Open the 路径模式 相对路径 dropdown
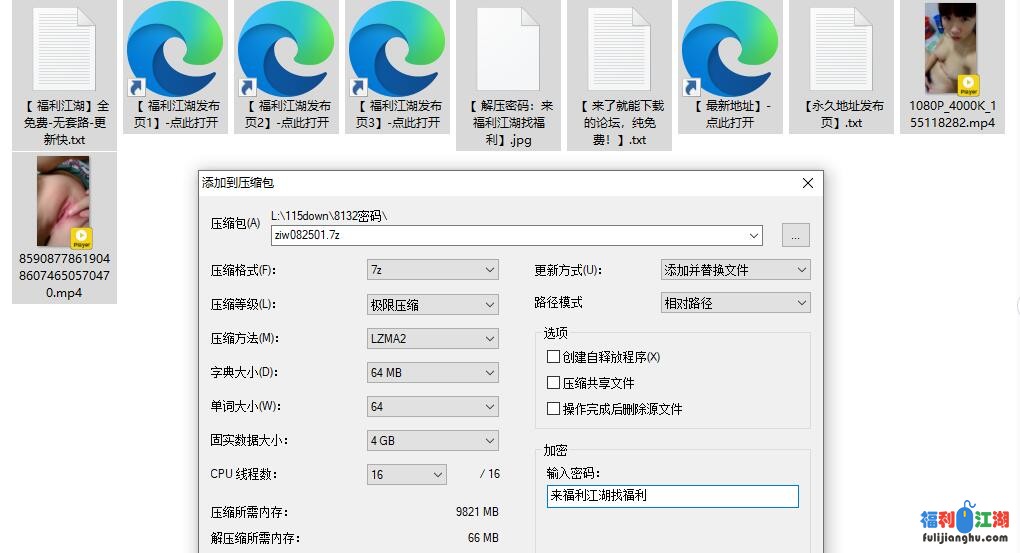 coord(735,303)
